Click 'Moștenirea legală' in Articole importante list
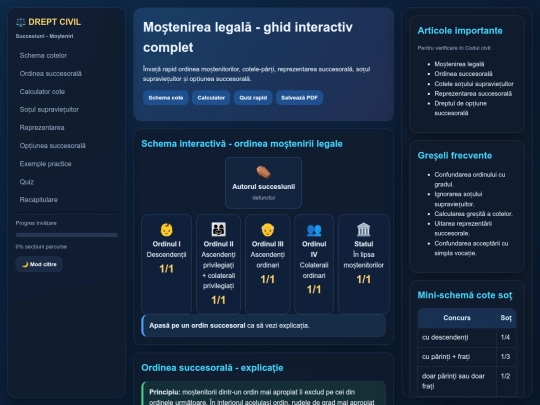This screenshot has height=405, width=540. point(459,64)
